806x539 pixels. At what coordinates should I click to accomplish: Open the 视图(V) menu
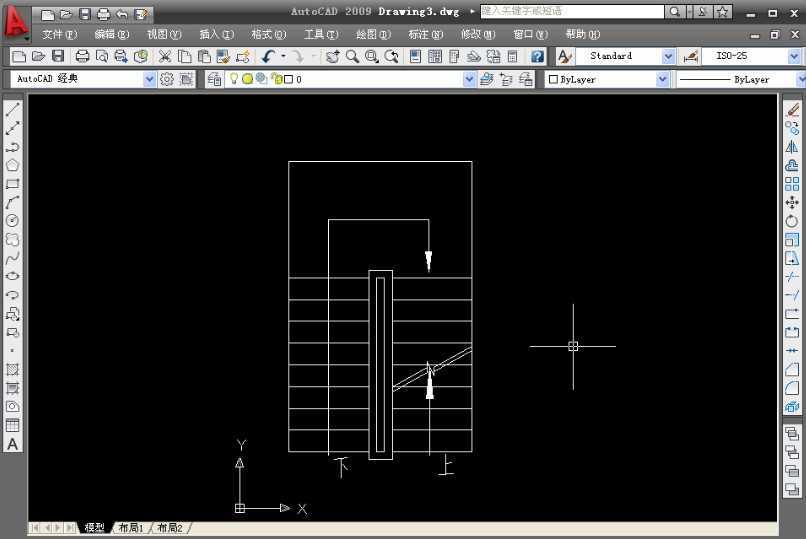coord(164,34)
